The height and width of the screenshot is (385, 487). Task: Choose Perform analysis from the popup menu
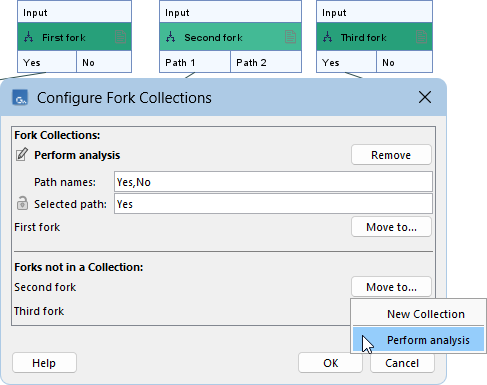(x=419, y=340)
